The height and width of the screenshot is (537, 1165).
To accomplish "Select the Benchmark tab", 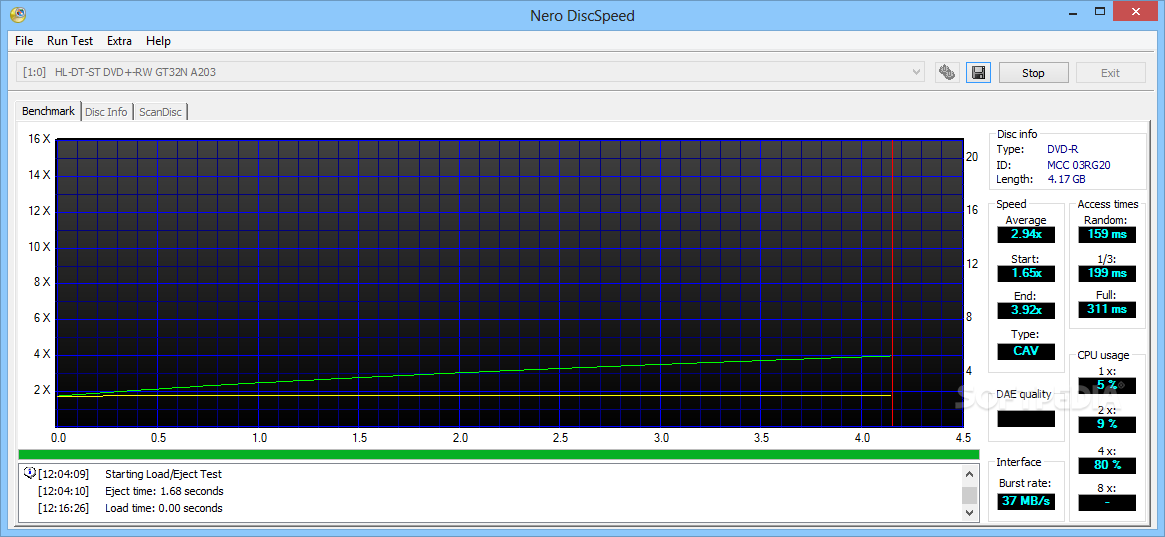I will (48, 111).
